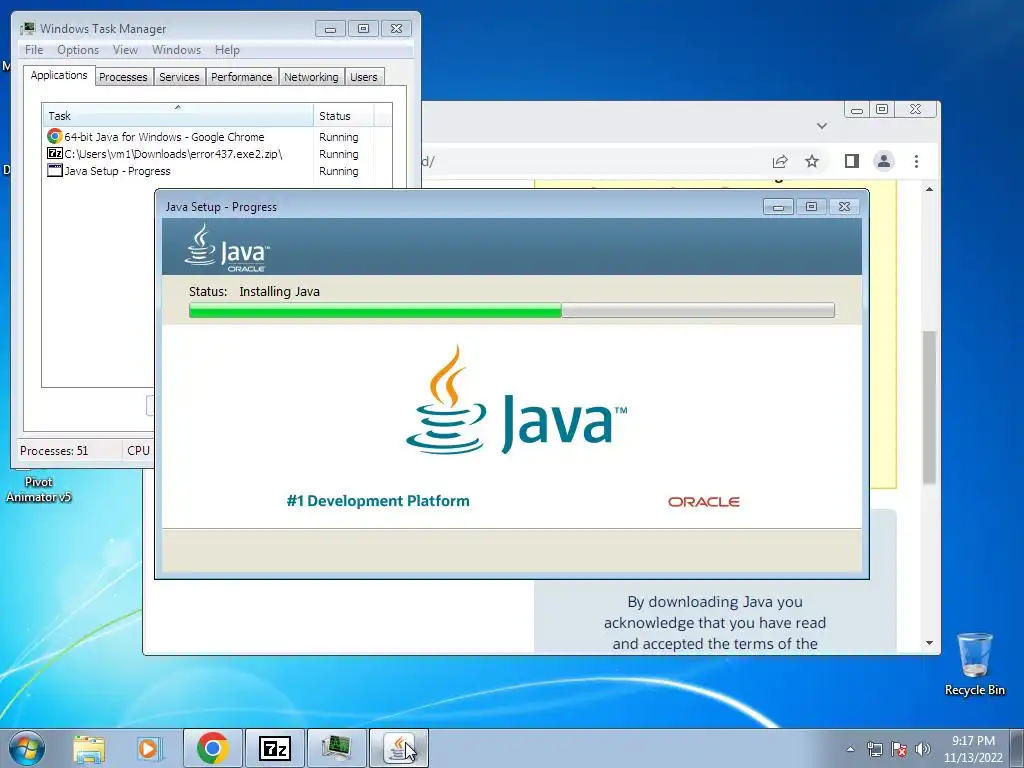1024x768 pixels.
Task: Switch to the Processes tab
Action: (x=123, y=77)
